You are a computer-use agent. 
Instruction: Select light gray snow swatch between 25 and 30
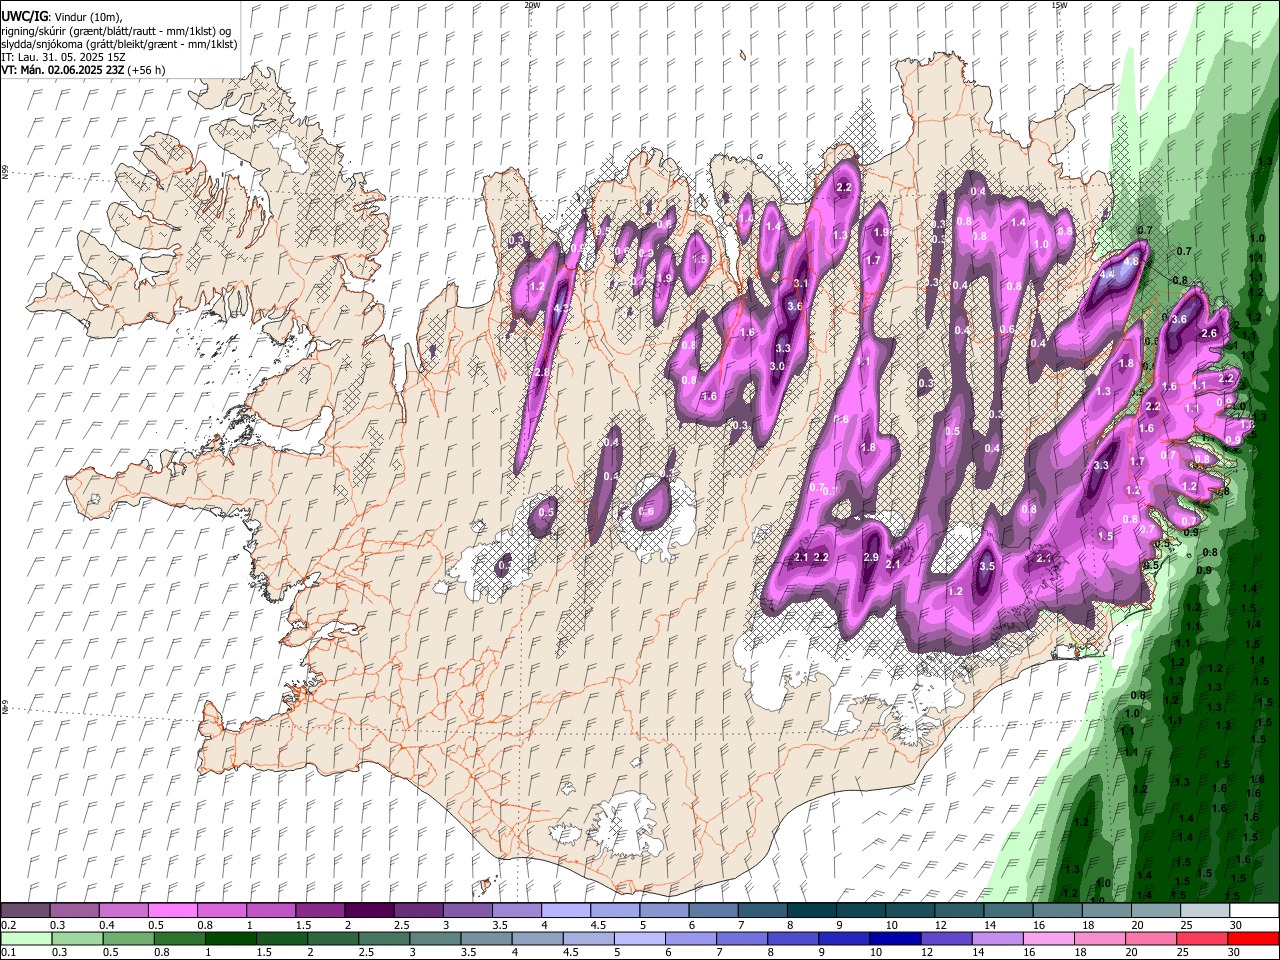coord(1205,911)
